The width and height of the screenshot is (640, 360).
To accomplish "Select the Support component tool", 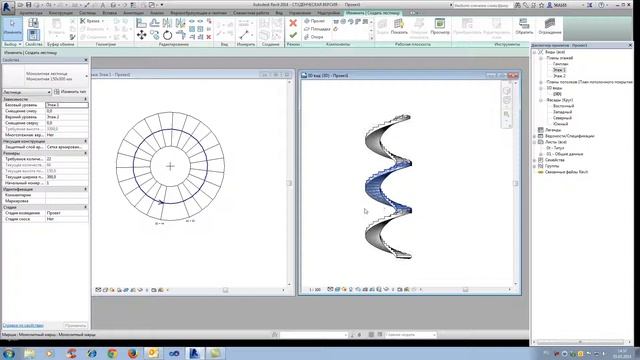I will tap(314, 37).
